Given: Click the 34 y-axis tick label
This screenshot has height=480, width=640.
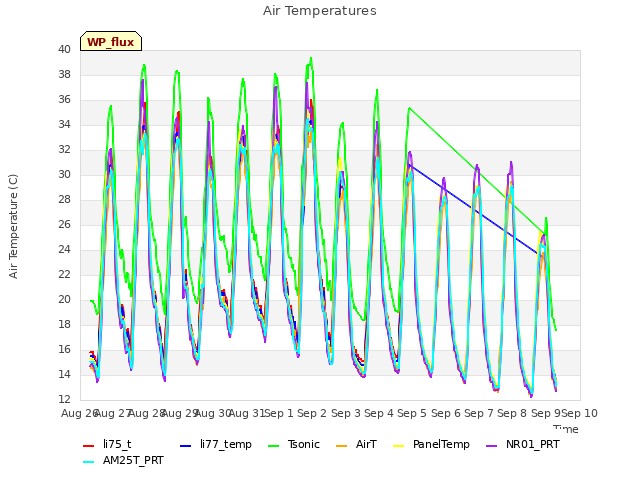Looking at the screenshot, I should (x=64, y=124).
